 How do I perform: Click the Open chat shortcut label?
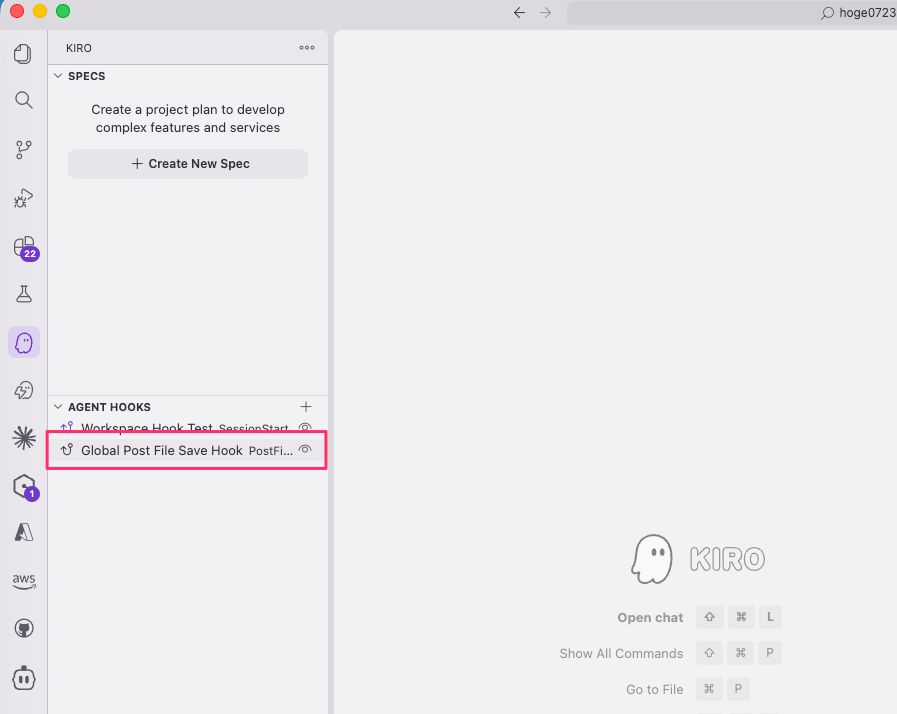(650, 618)
